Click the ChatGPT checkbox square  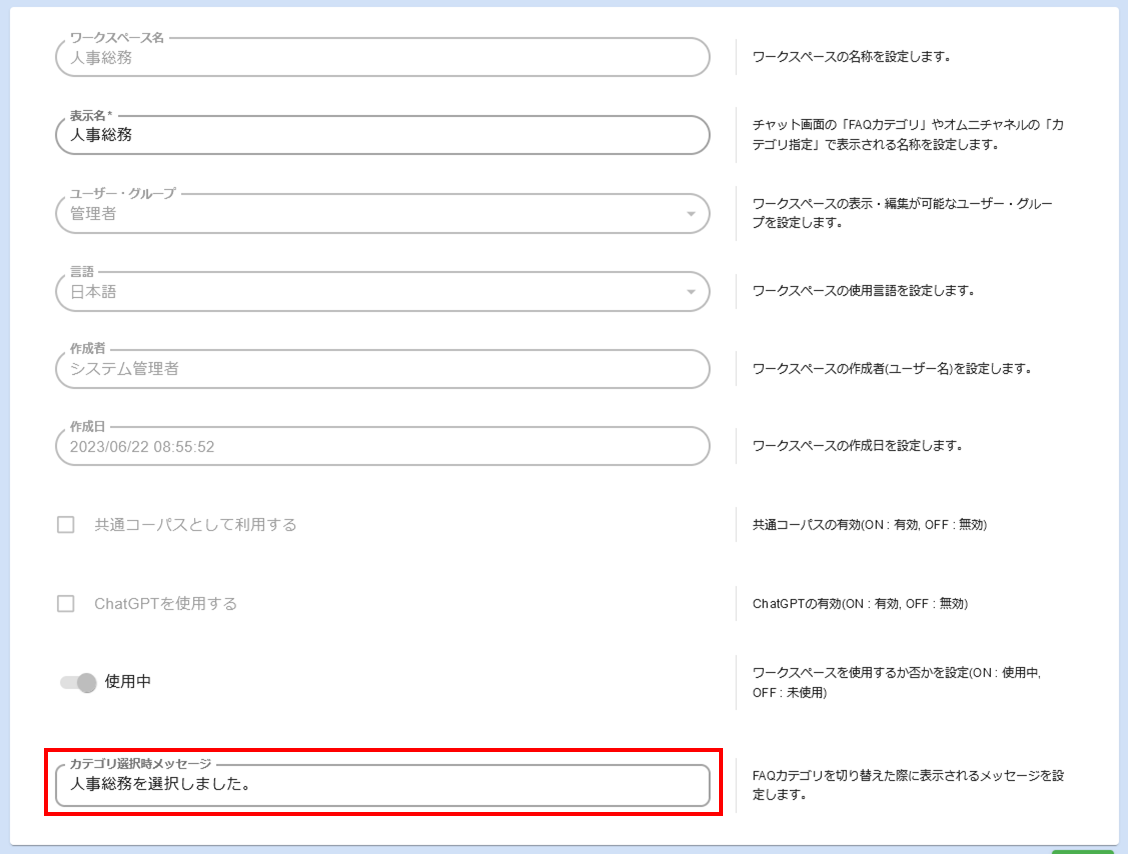[x=67, y=602]
